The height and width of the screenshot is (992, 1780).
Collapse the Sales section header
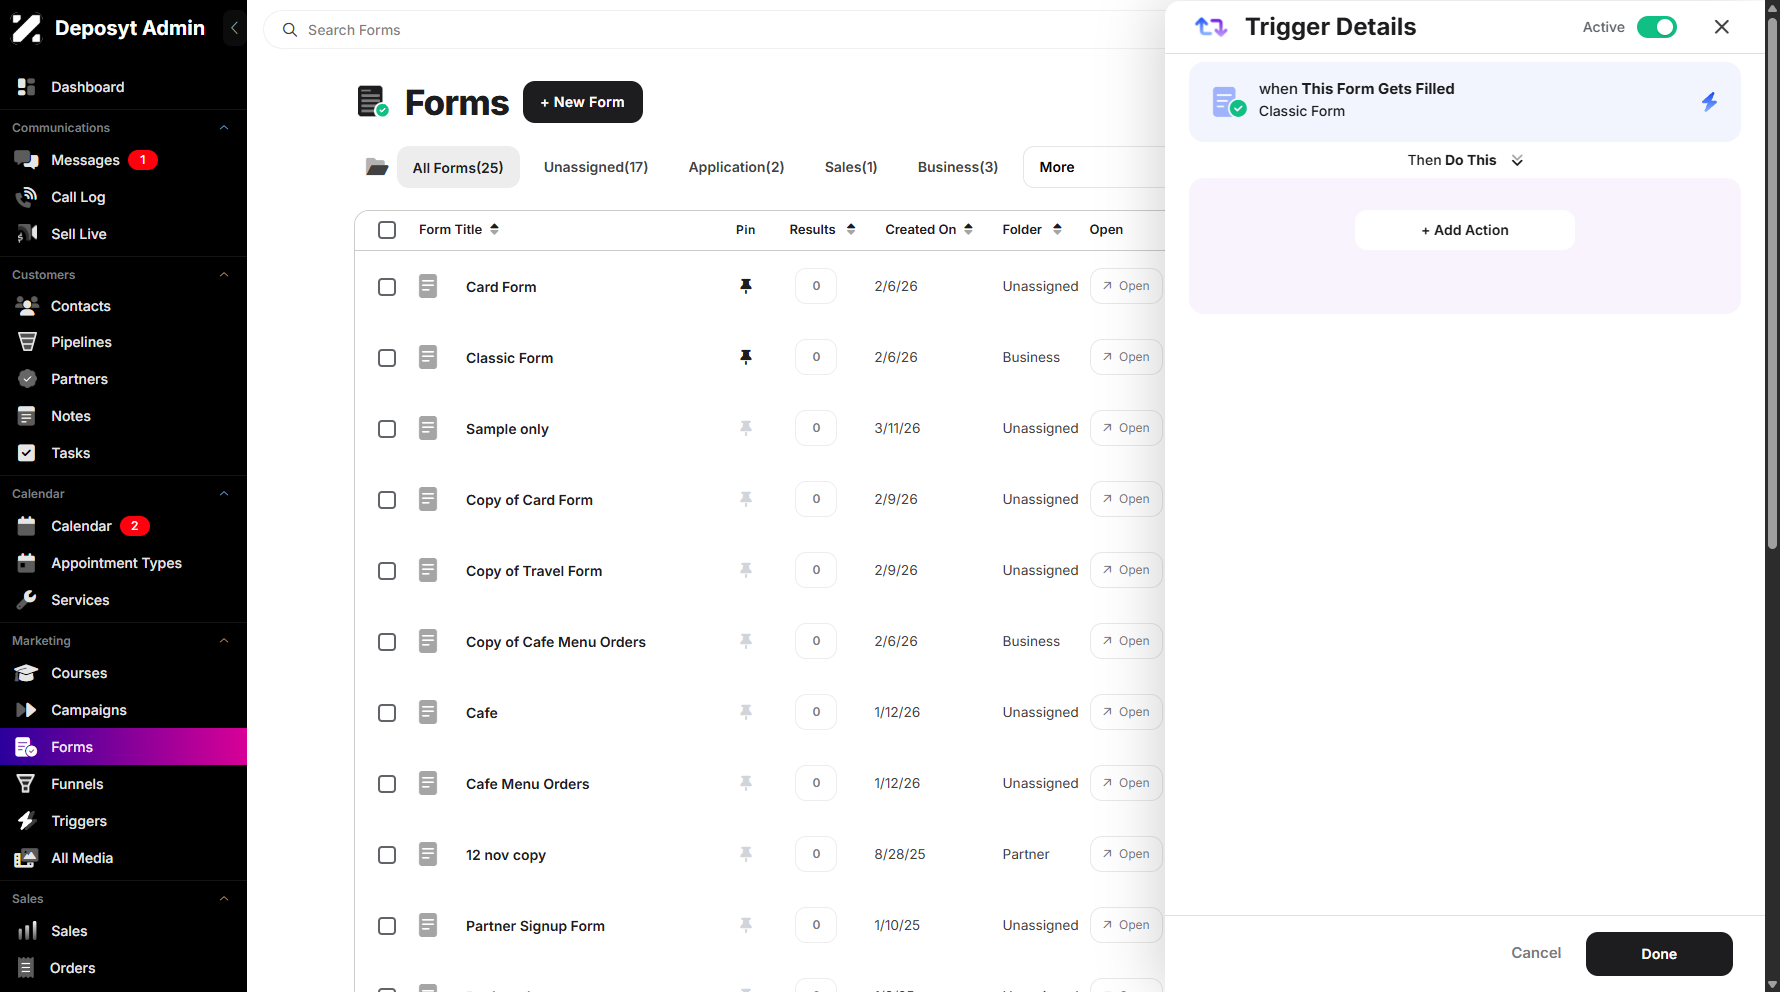pos(224,899)
